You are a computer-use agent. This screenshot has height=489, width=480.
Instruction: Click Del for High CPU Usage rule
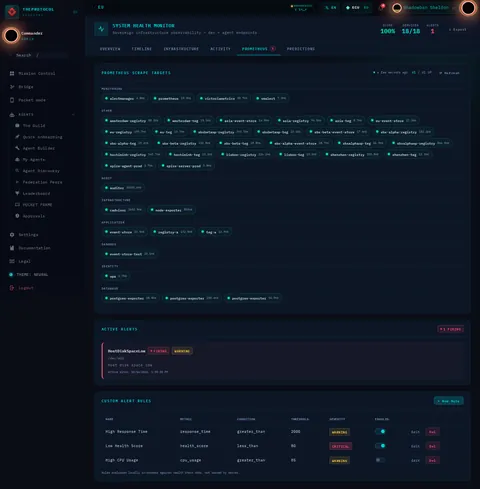click(x=432, y=461)
